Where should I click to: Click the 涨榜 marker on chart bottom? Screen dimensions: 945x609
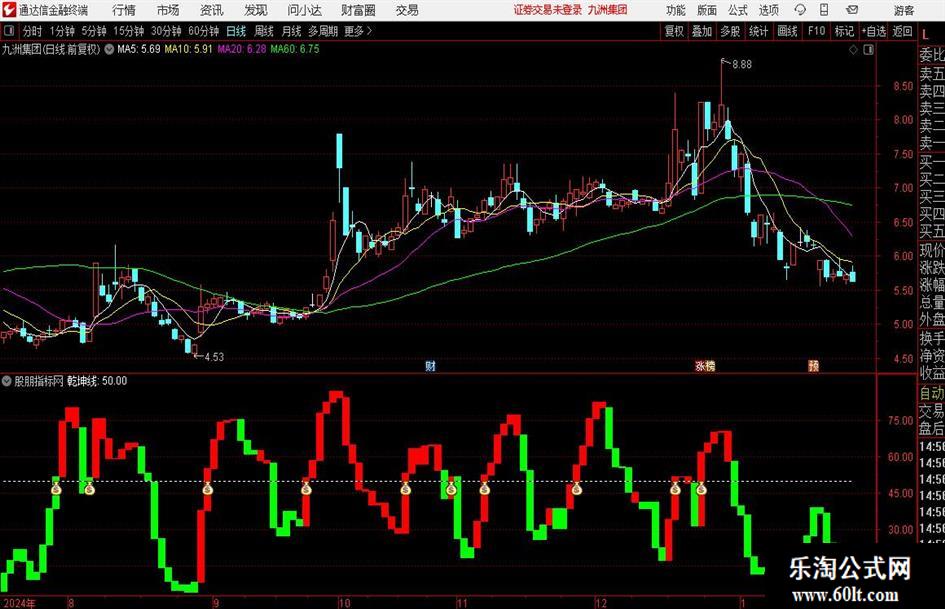[x=705, y=366]
